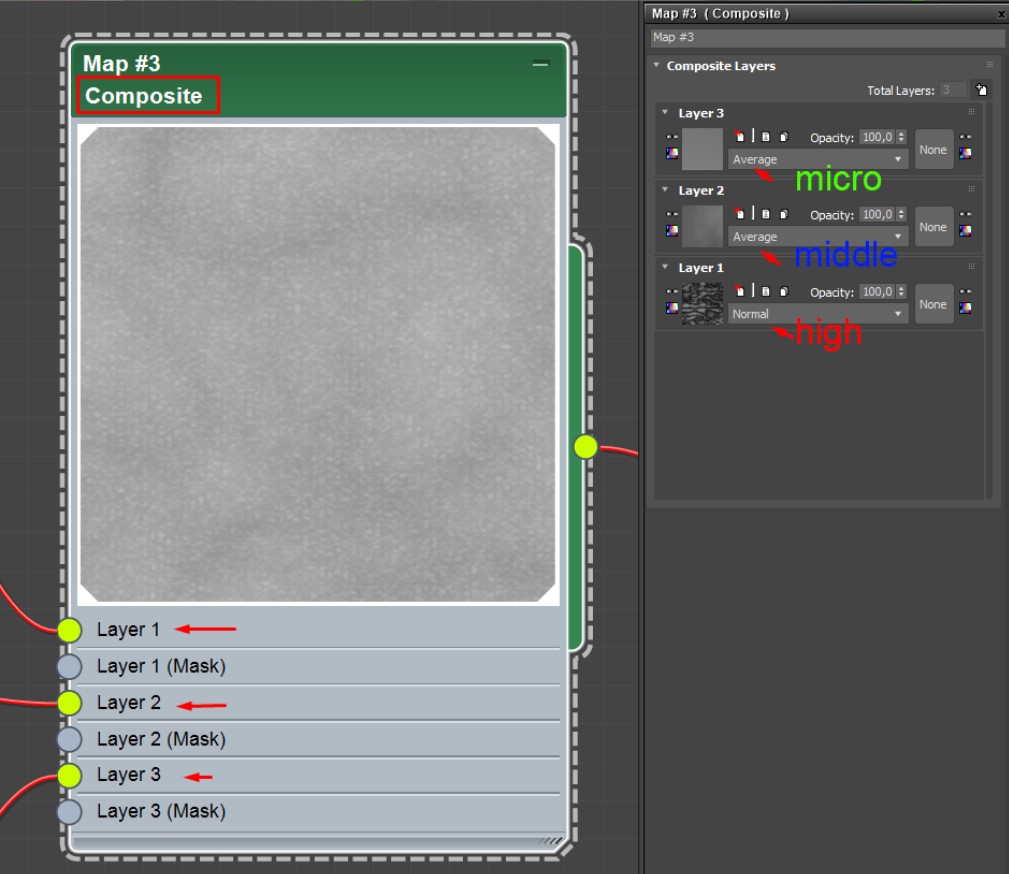Click Layer 2 texture thumbnail
The image size is (1009, 874).
pyautogui.click(x=702, y=226)
